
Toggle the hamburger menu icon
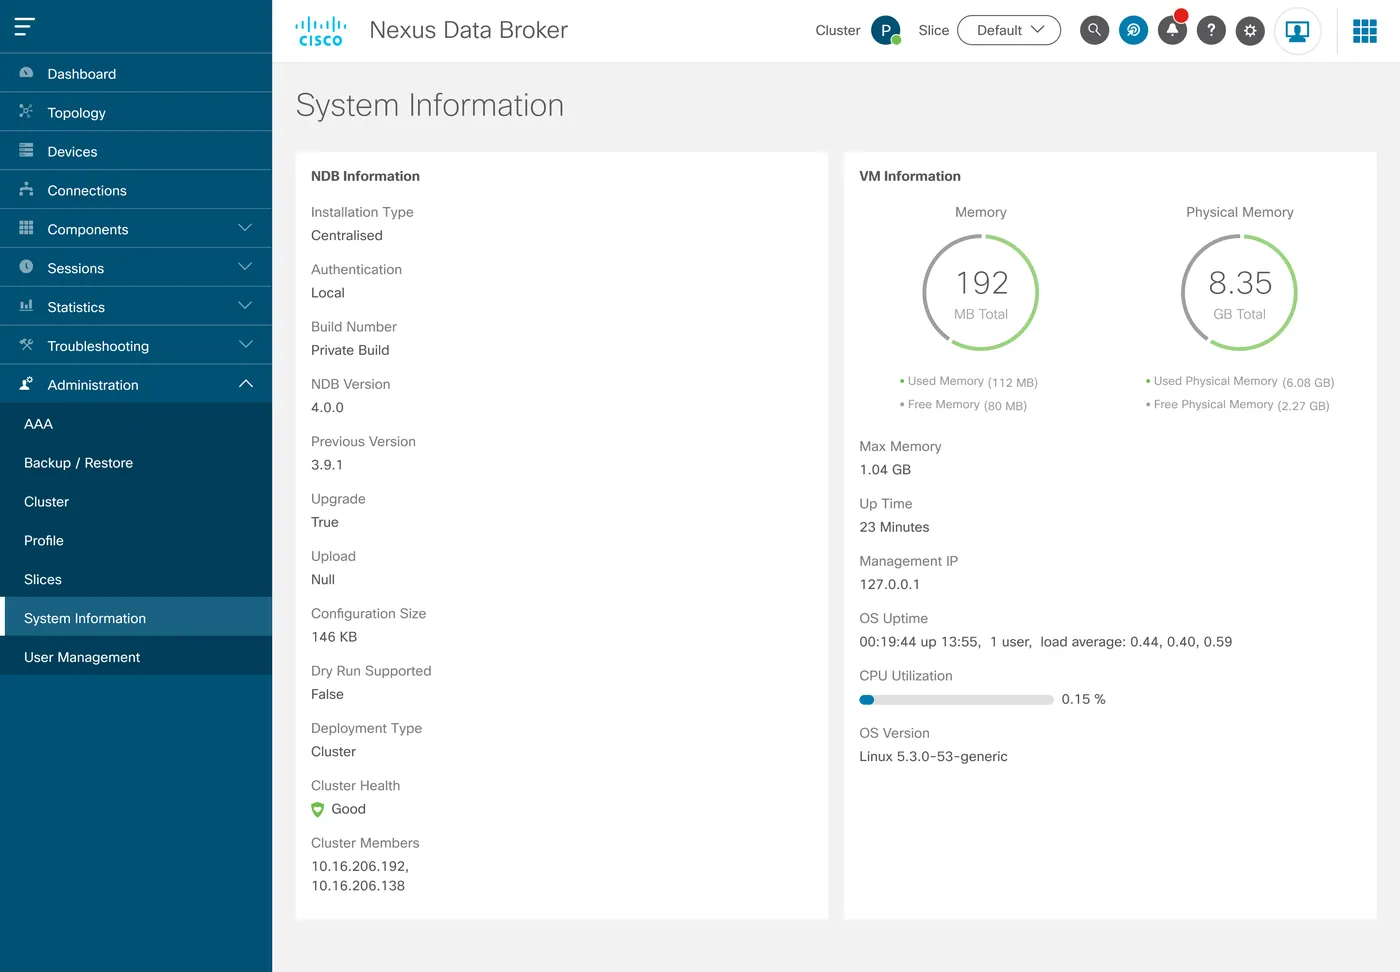[x=25, y=26]
